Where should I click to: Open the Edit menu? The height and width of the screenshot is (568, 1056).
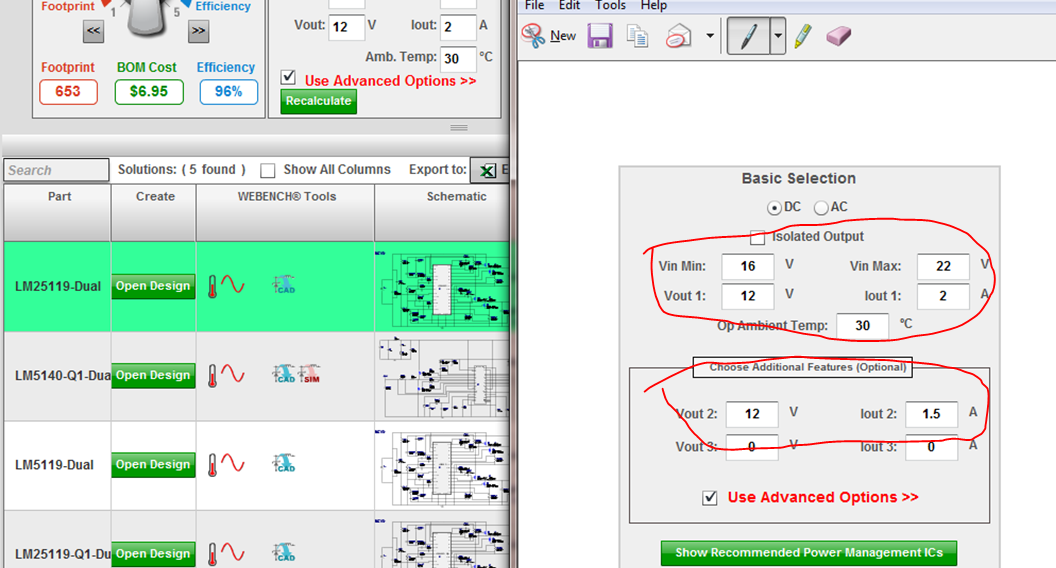click(569, 5)
